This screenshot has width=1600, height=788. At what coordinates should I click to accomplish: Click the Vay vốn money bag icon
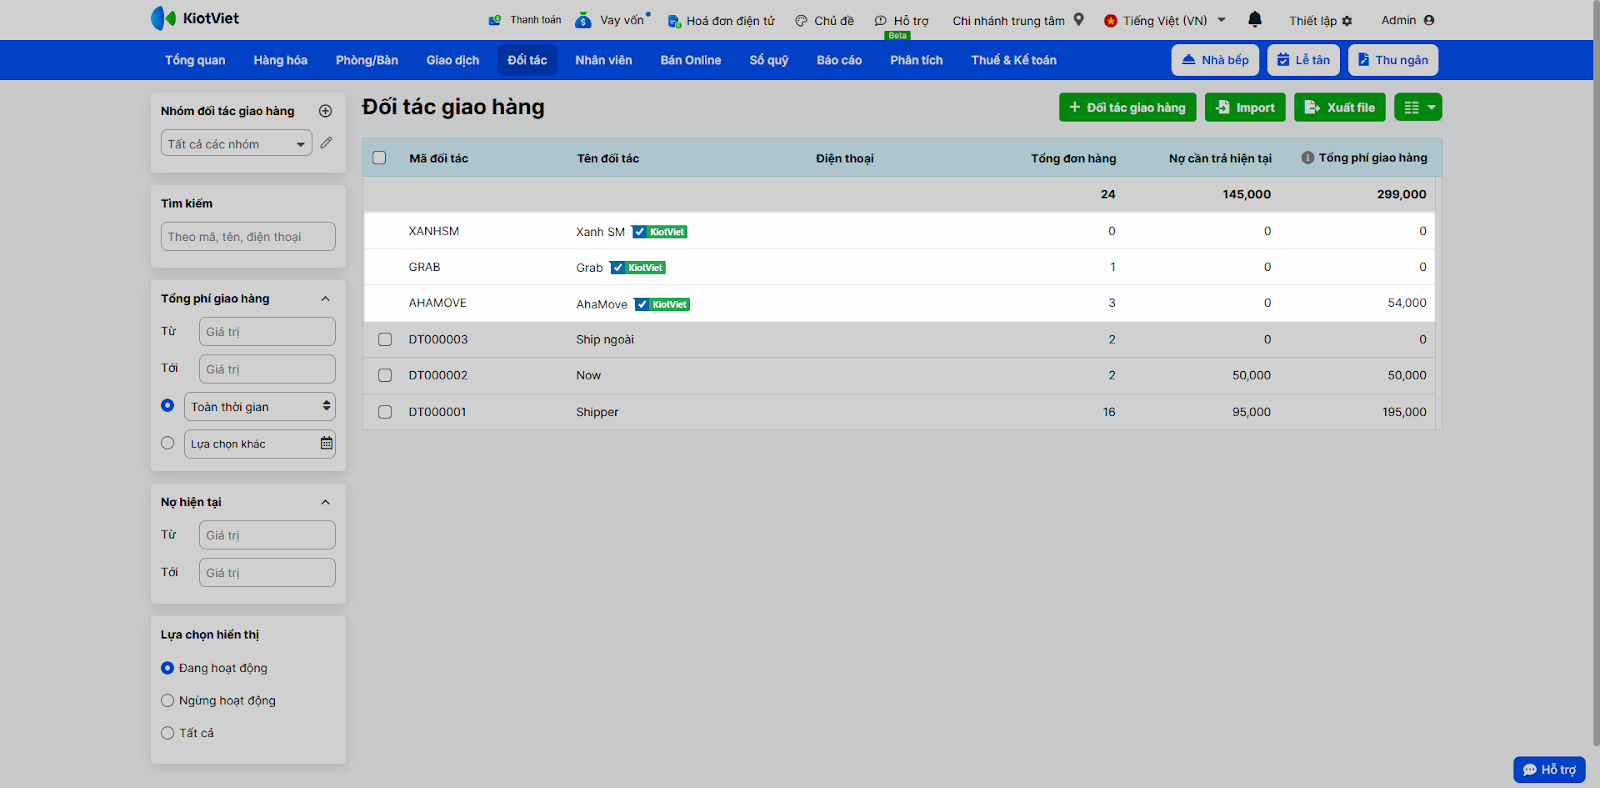click(x=584, y=19)
